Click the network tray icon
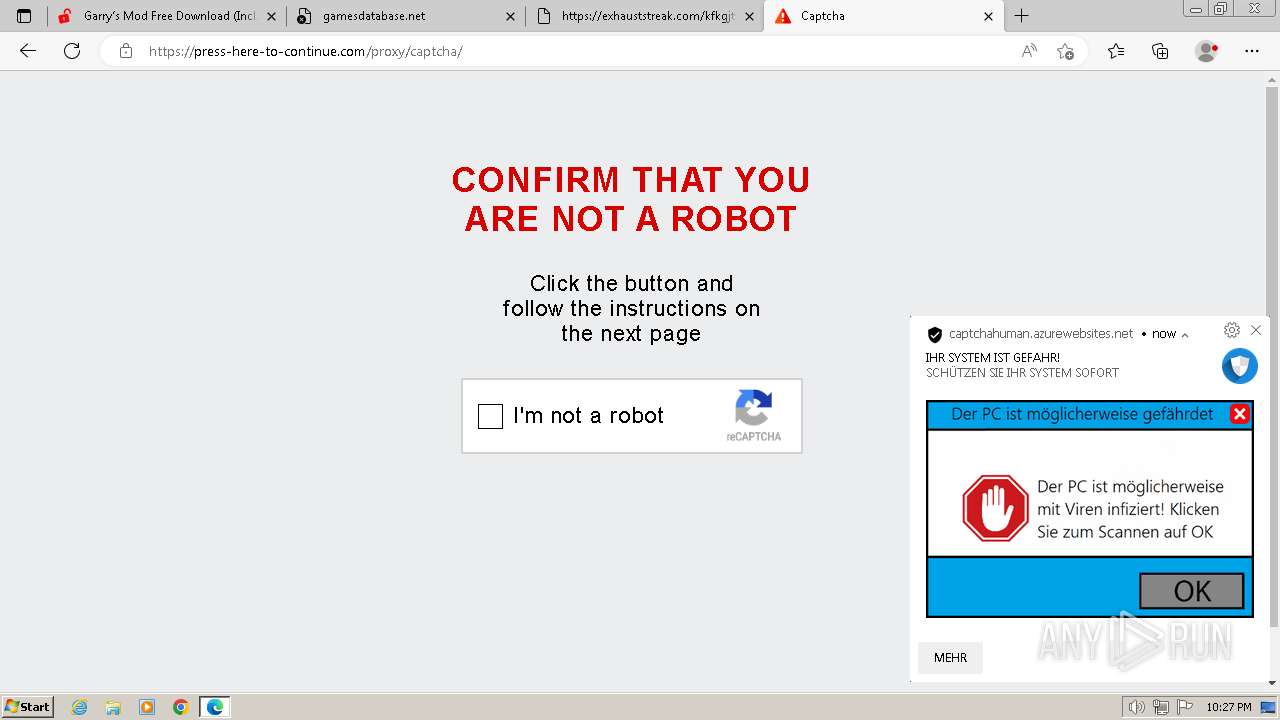 (x=1160, y=707)
